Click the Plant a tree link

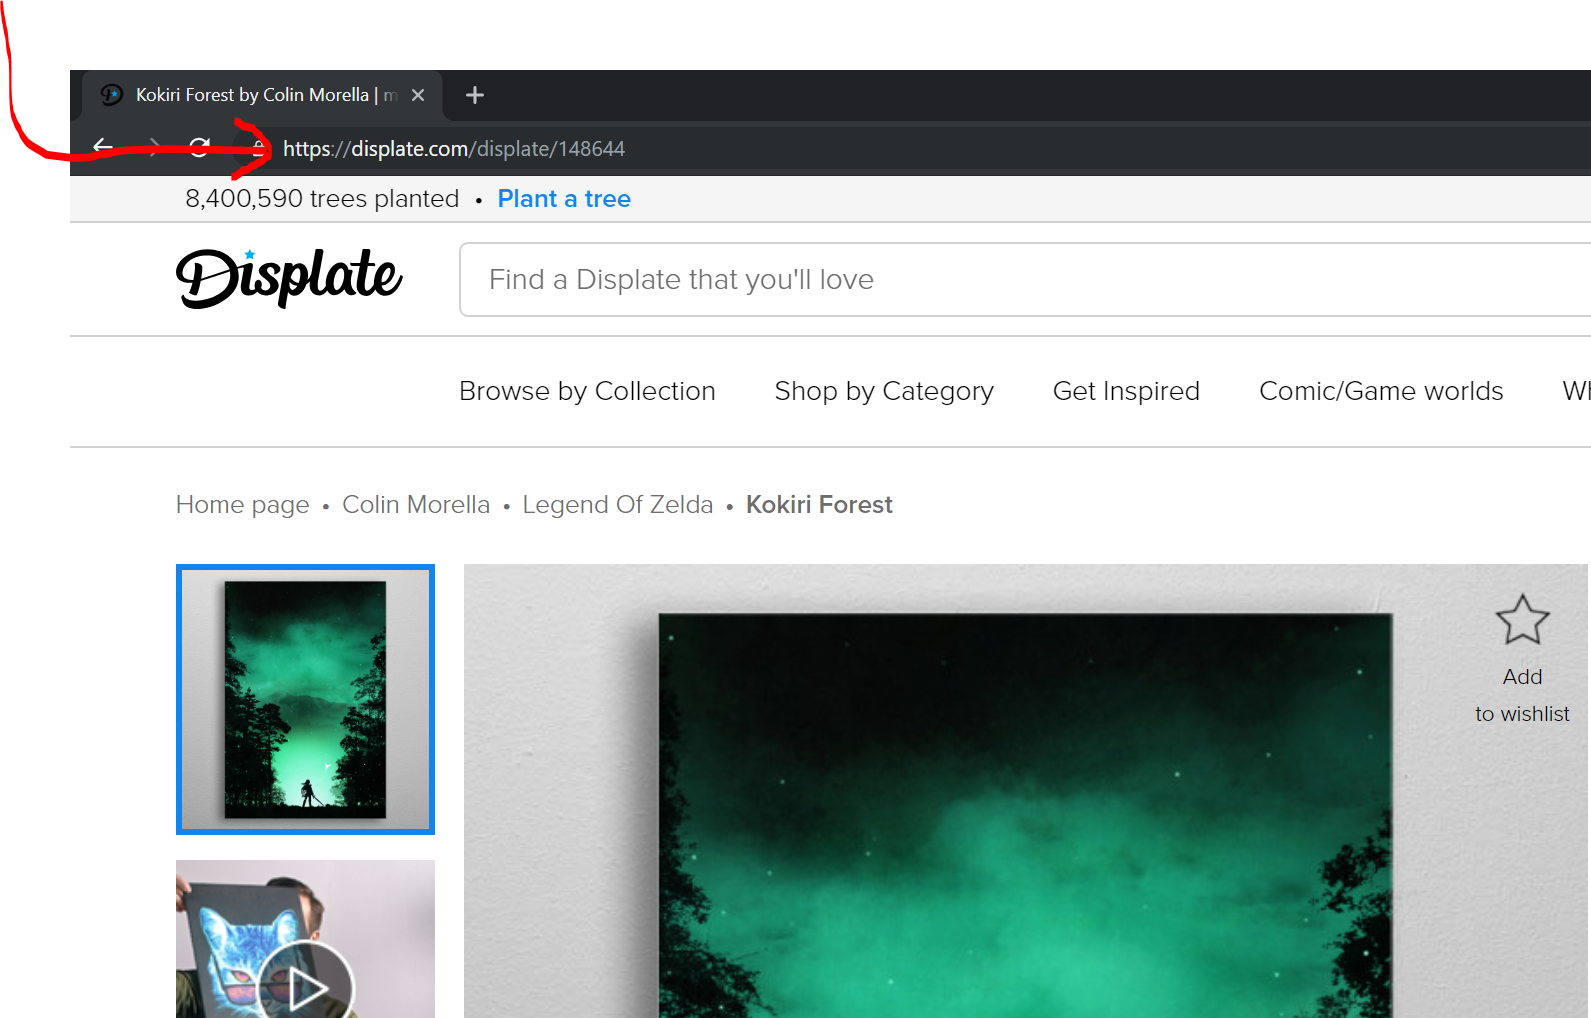[564, 199]
